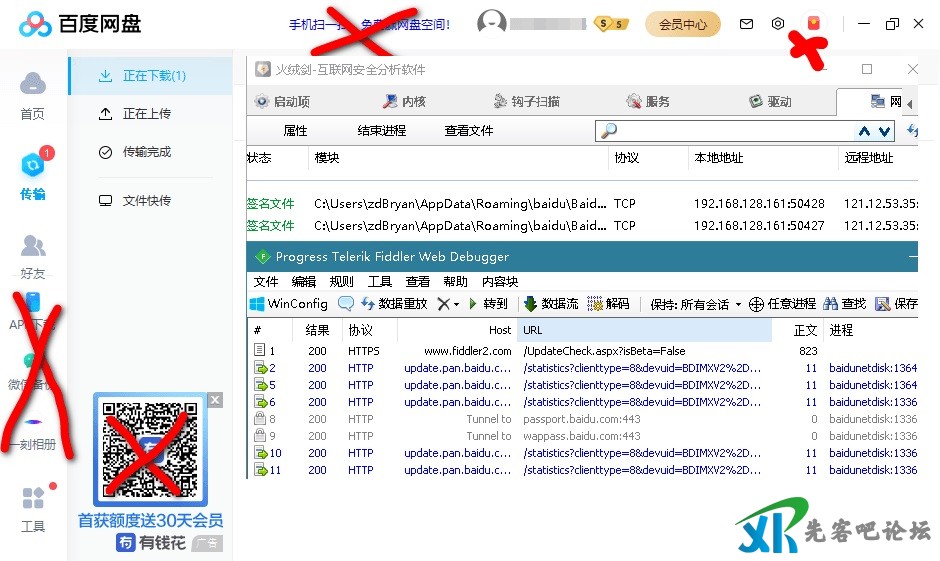Click the mail envelope icon in title bar
This screenshot has width=940, height=561.
pyautogui.click(x=746, y=24)
